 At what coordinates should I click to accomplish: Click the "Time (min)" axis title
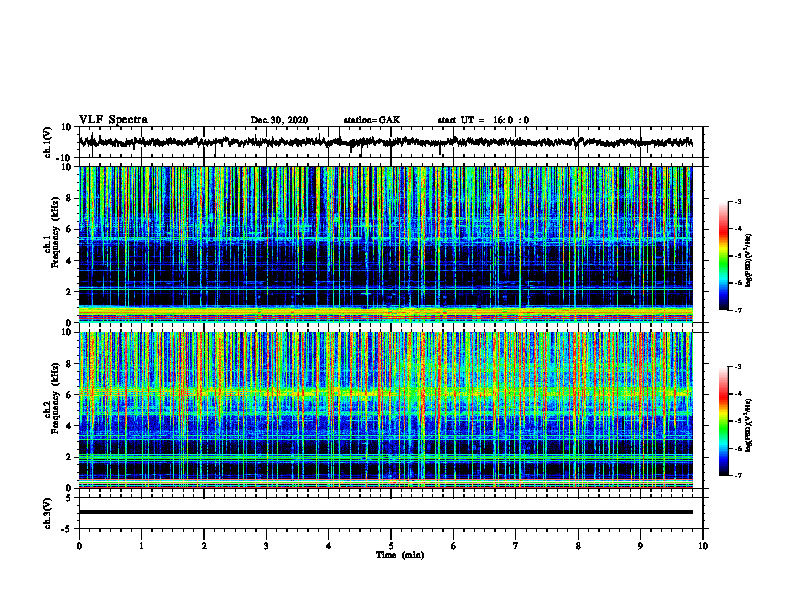pos(400,555)
